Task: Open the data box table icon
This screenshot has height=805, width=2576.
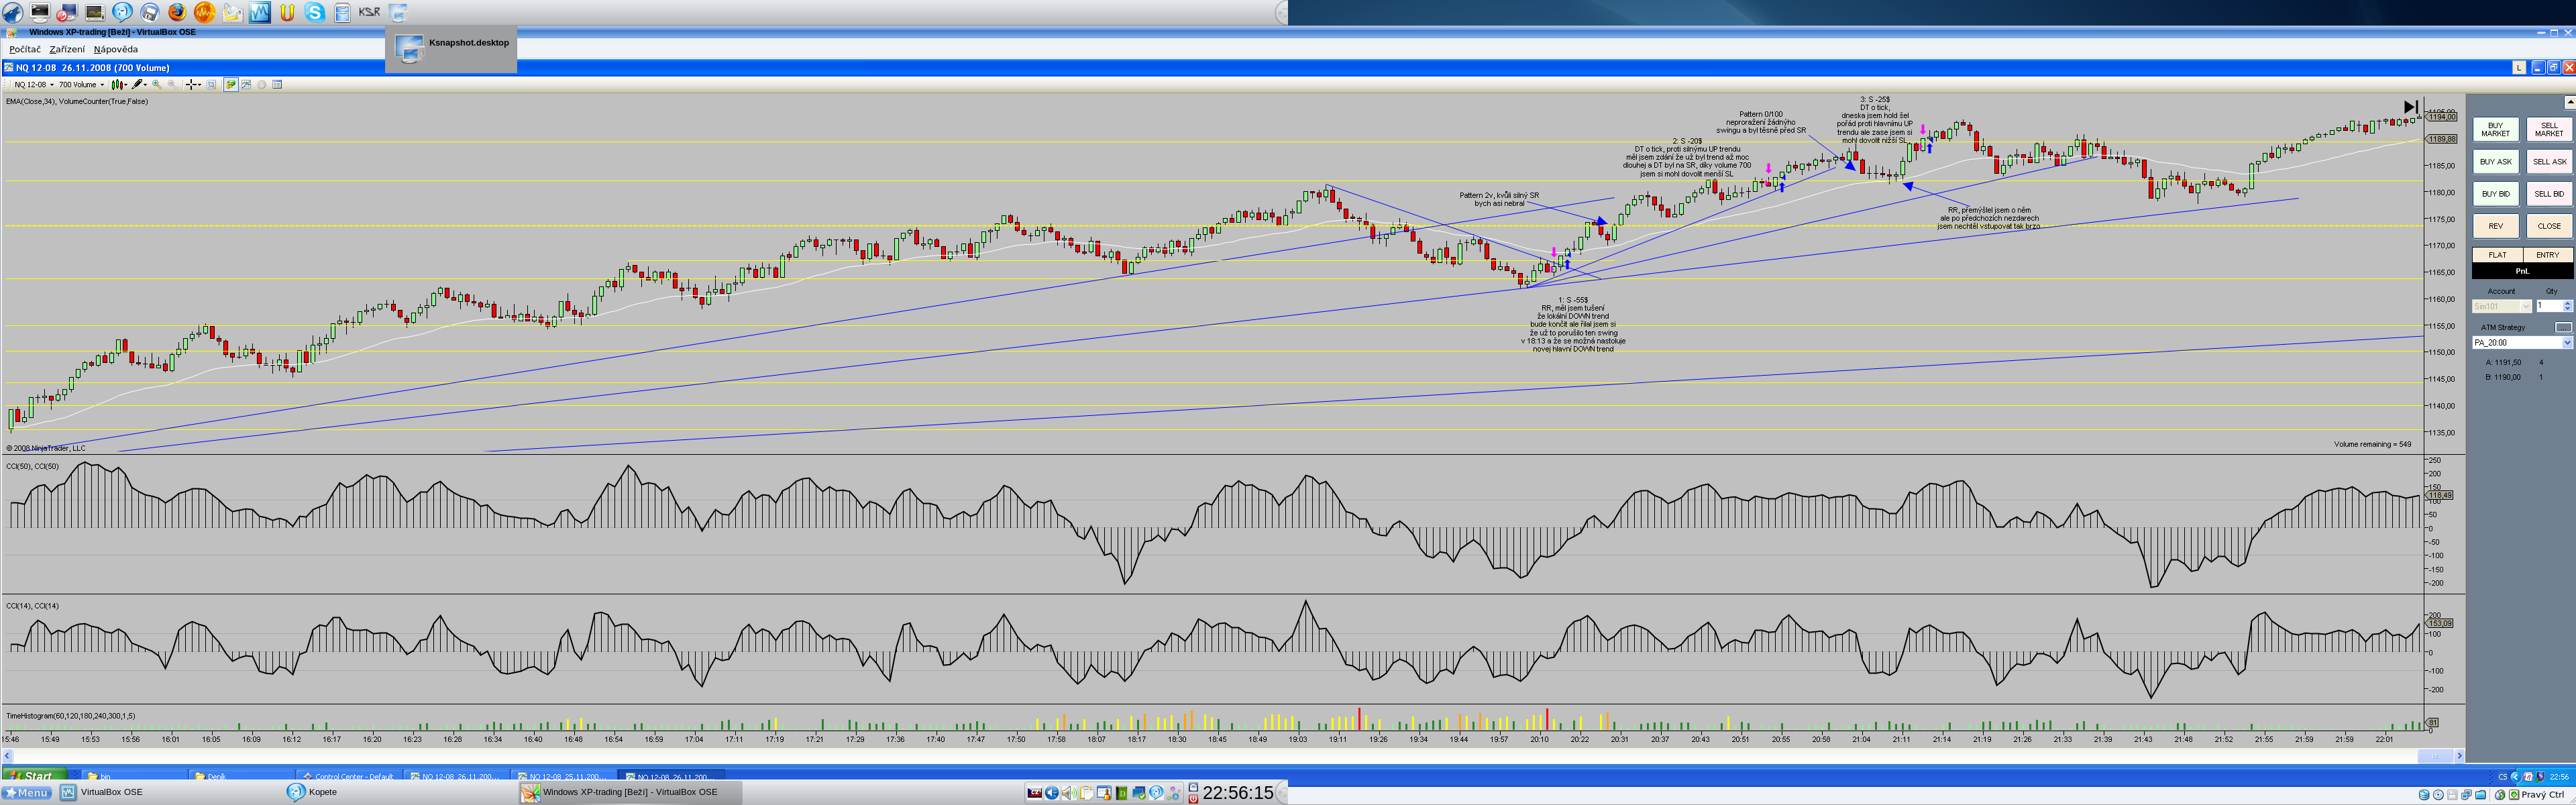Action: [x=277, y=85]
